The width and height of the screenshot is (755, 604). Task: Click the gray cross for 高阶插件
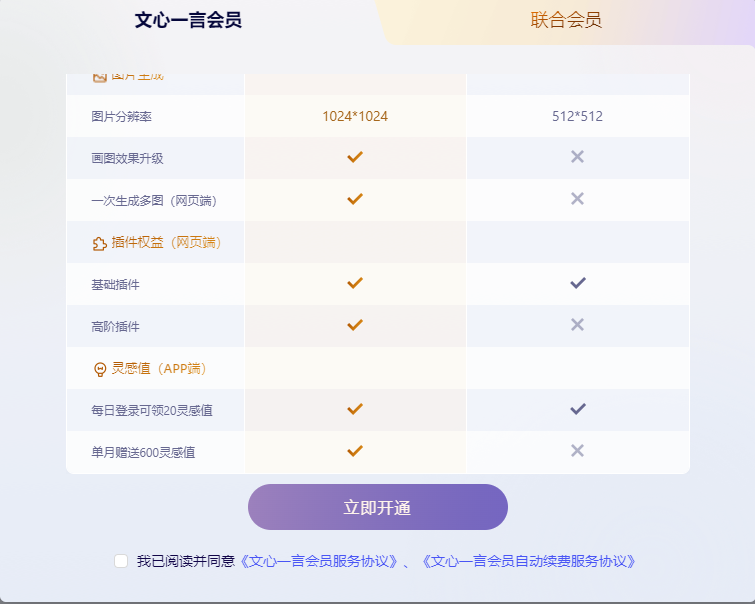click(577, 325)
